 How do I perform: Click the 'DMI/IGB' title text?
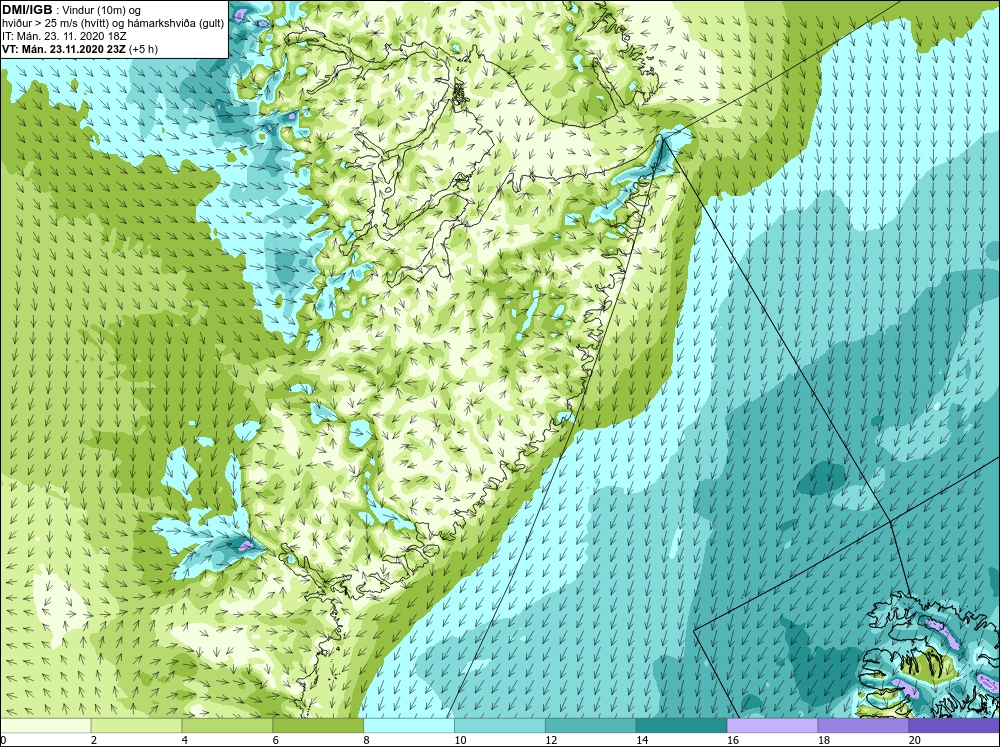pyautogui.click(x=27, y=10)
